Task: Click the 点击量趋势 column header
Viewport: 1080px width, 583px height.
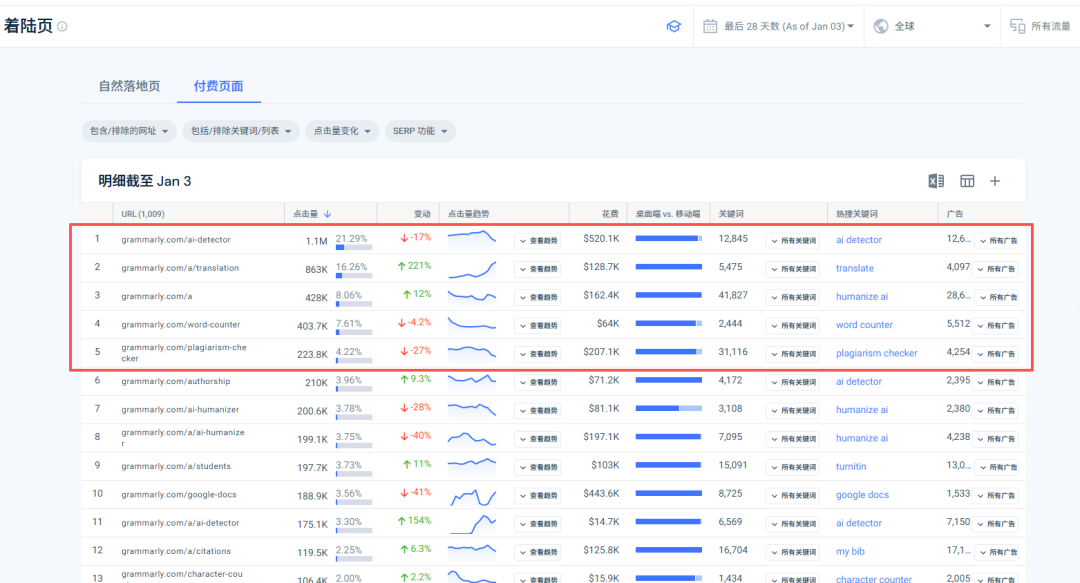Action: pos(468,214)
